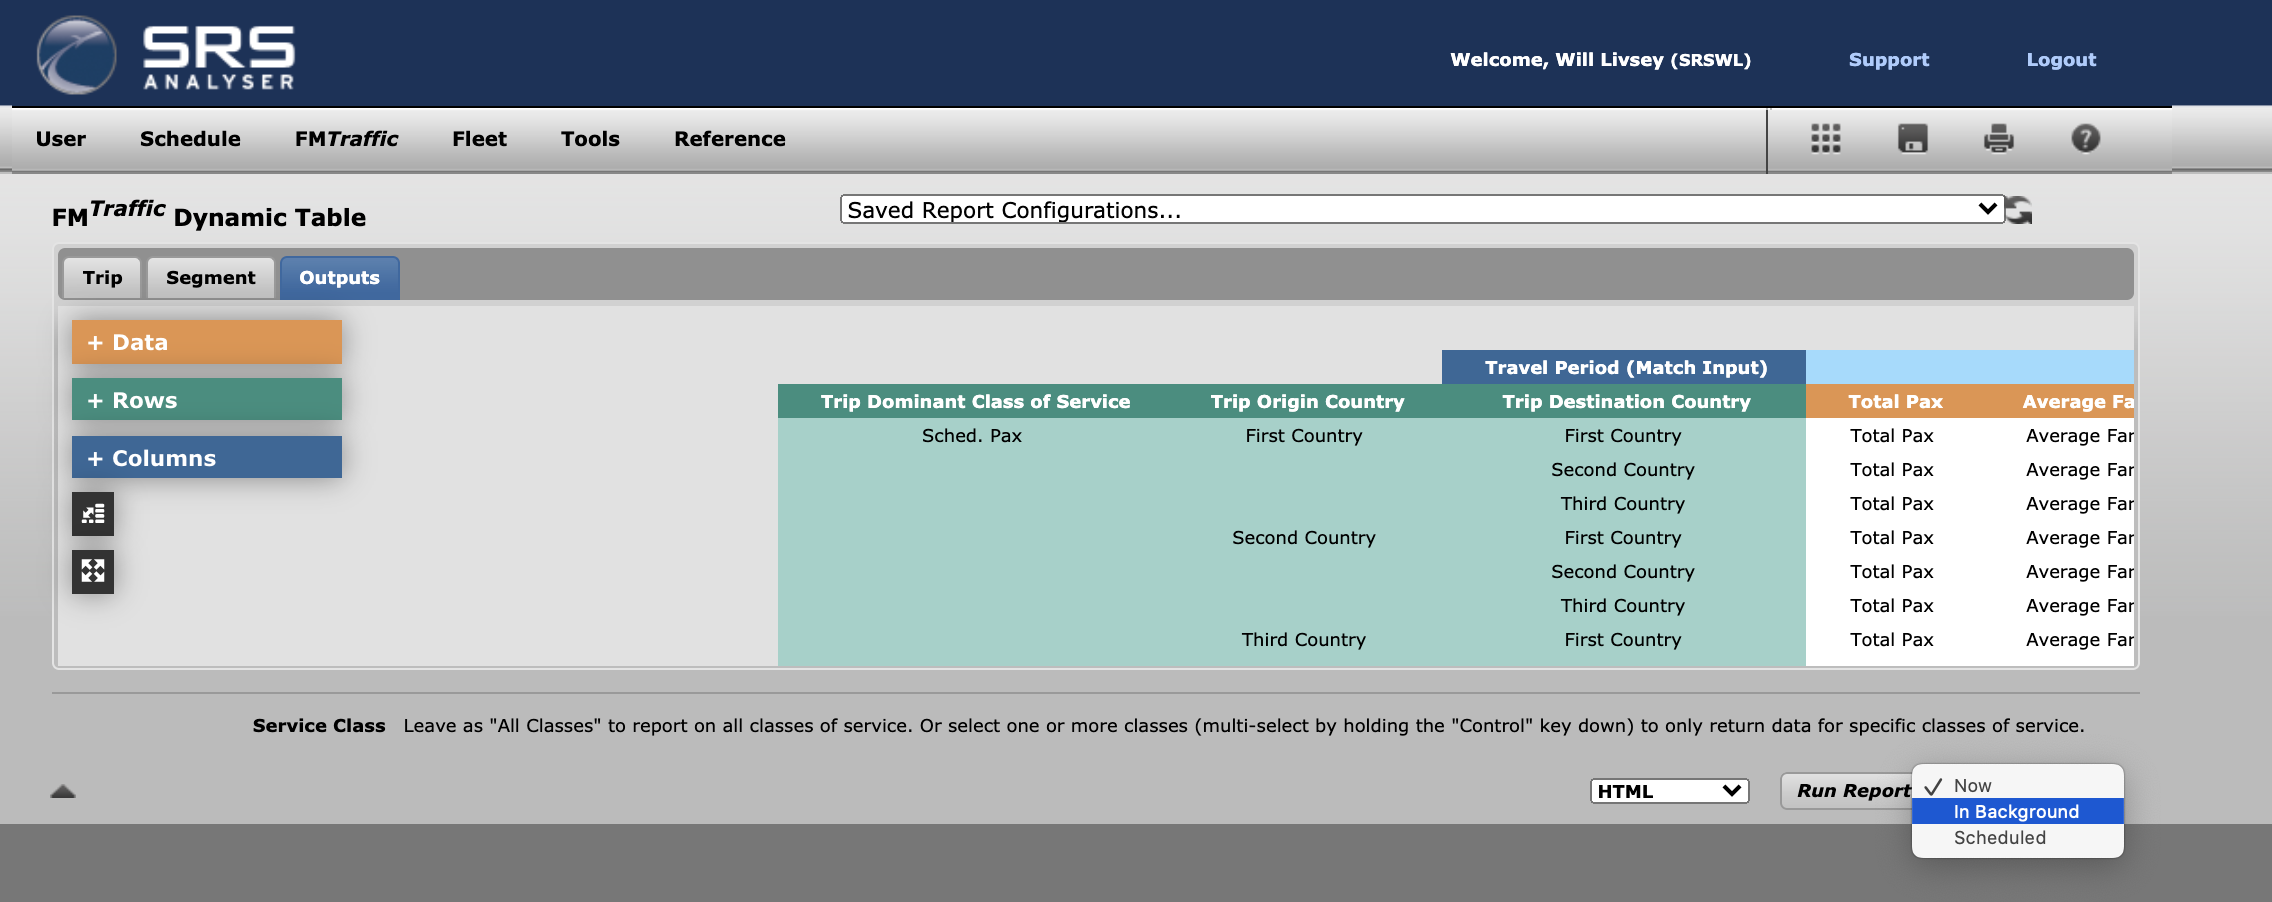
Task: Open the help question mark icon
Action: (2085, 138)
